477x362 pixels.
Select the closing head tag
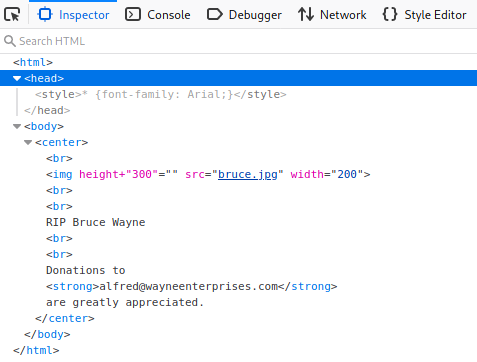(47, 110)
